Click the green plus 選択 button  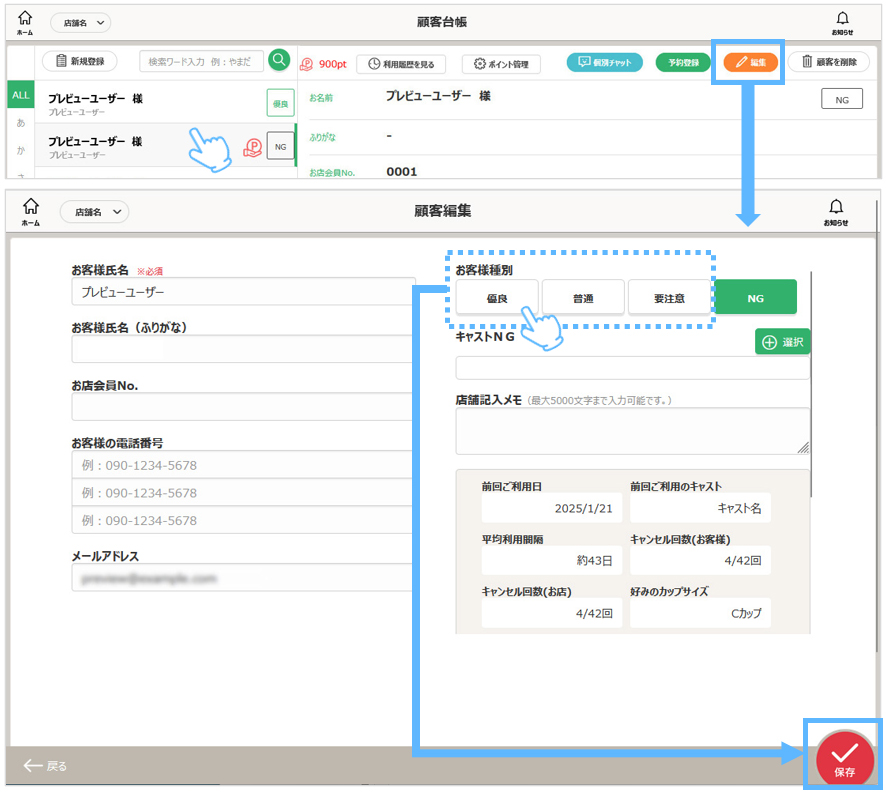[x=783, y=342]
